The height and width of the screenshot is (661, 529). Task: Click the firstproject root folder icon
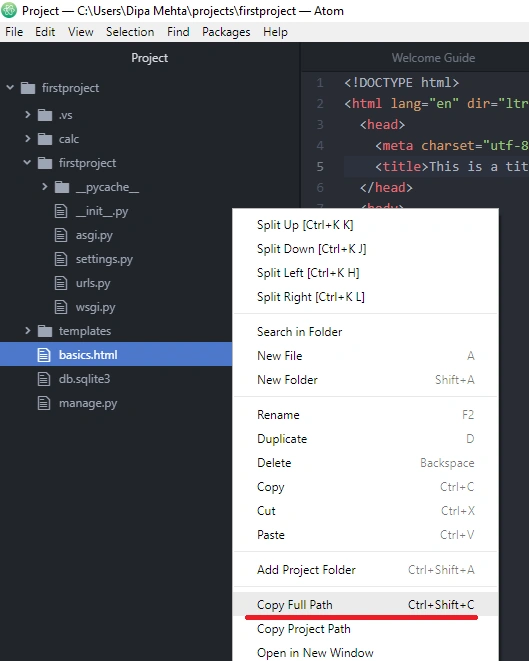click(x=28, y=88)
